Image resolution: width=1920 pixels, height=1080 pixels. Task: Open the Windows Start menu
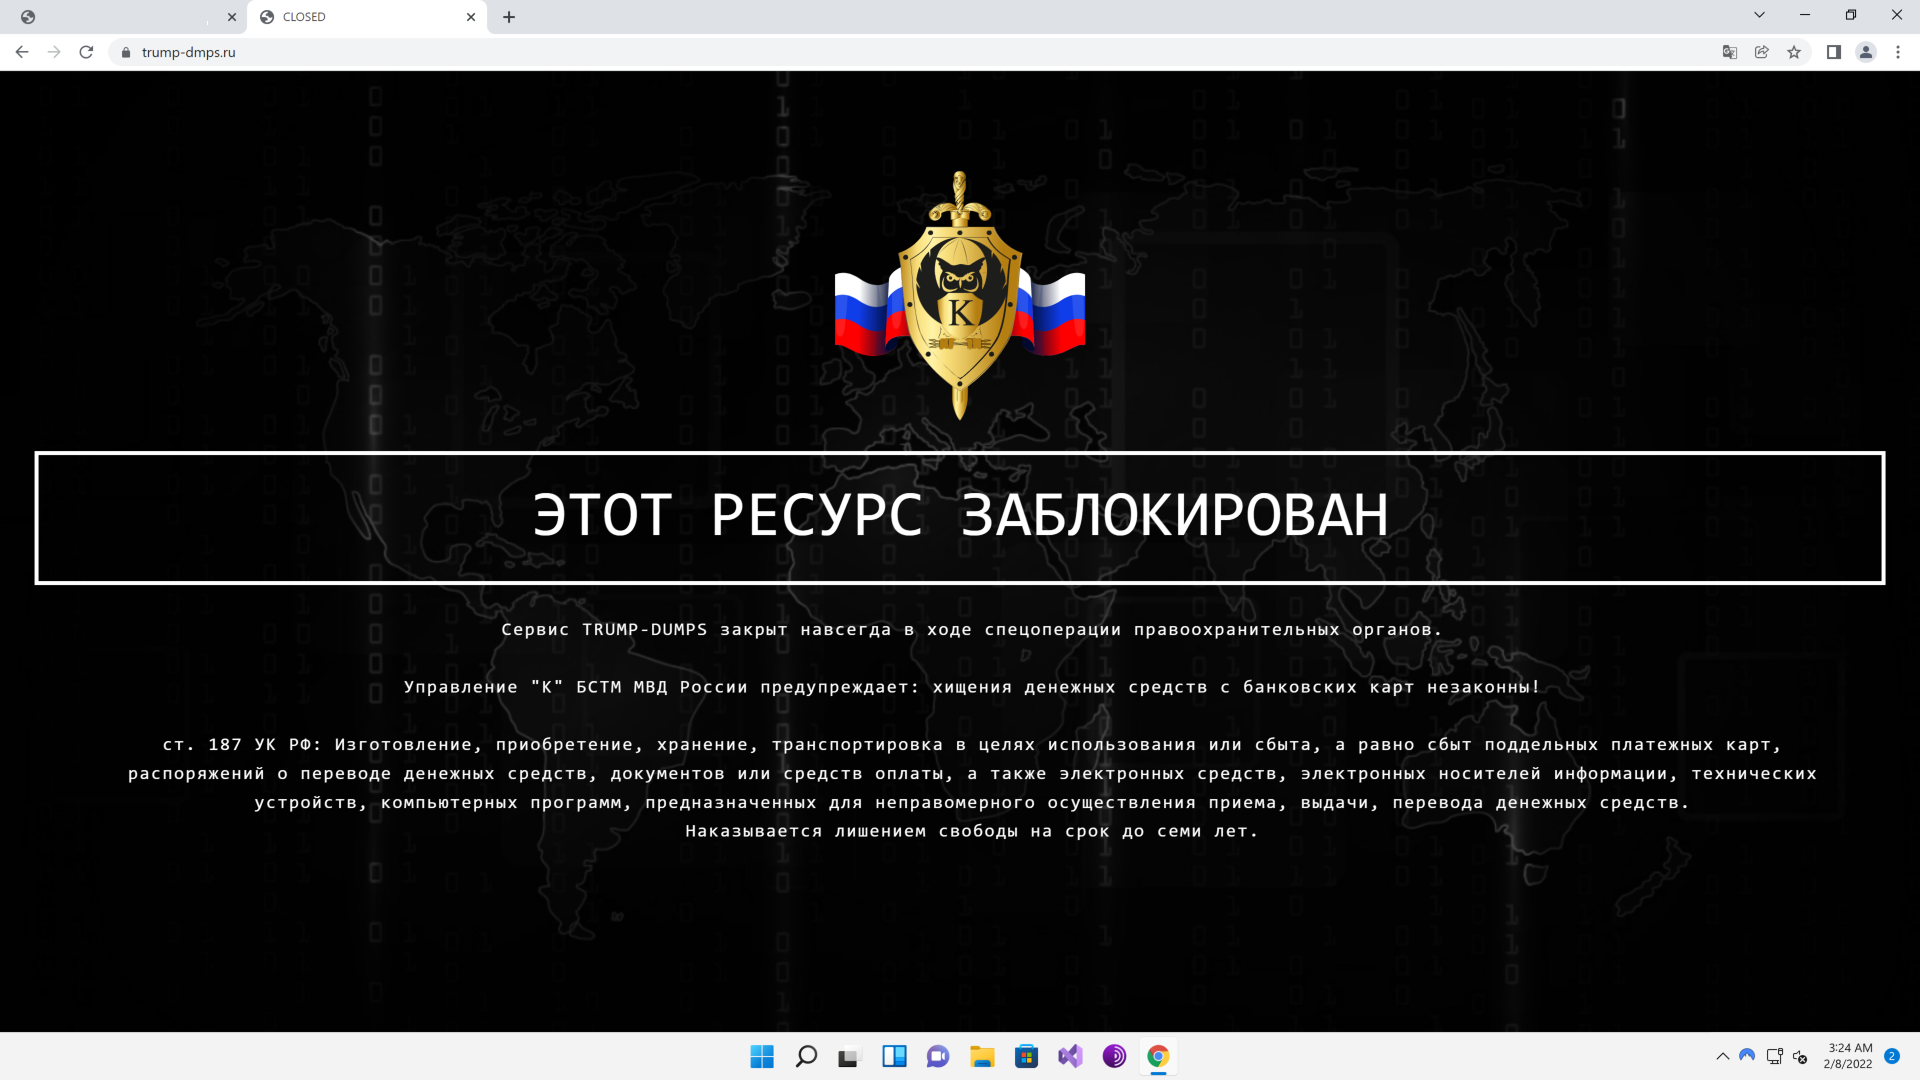point(762,1056)
